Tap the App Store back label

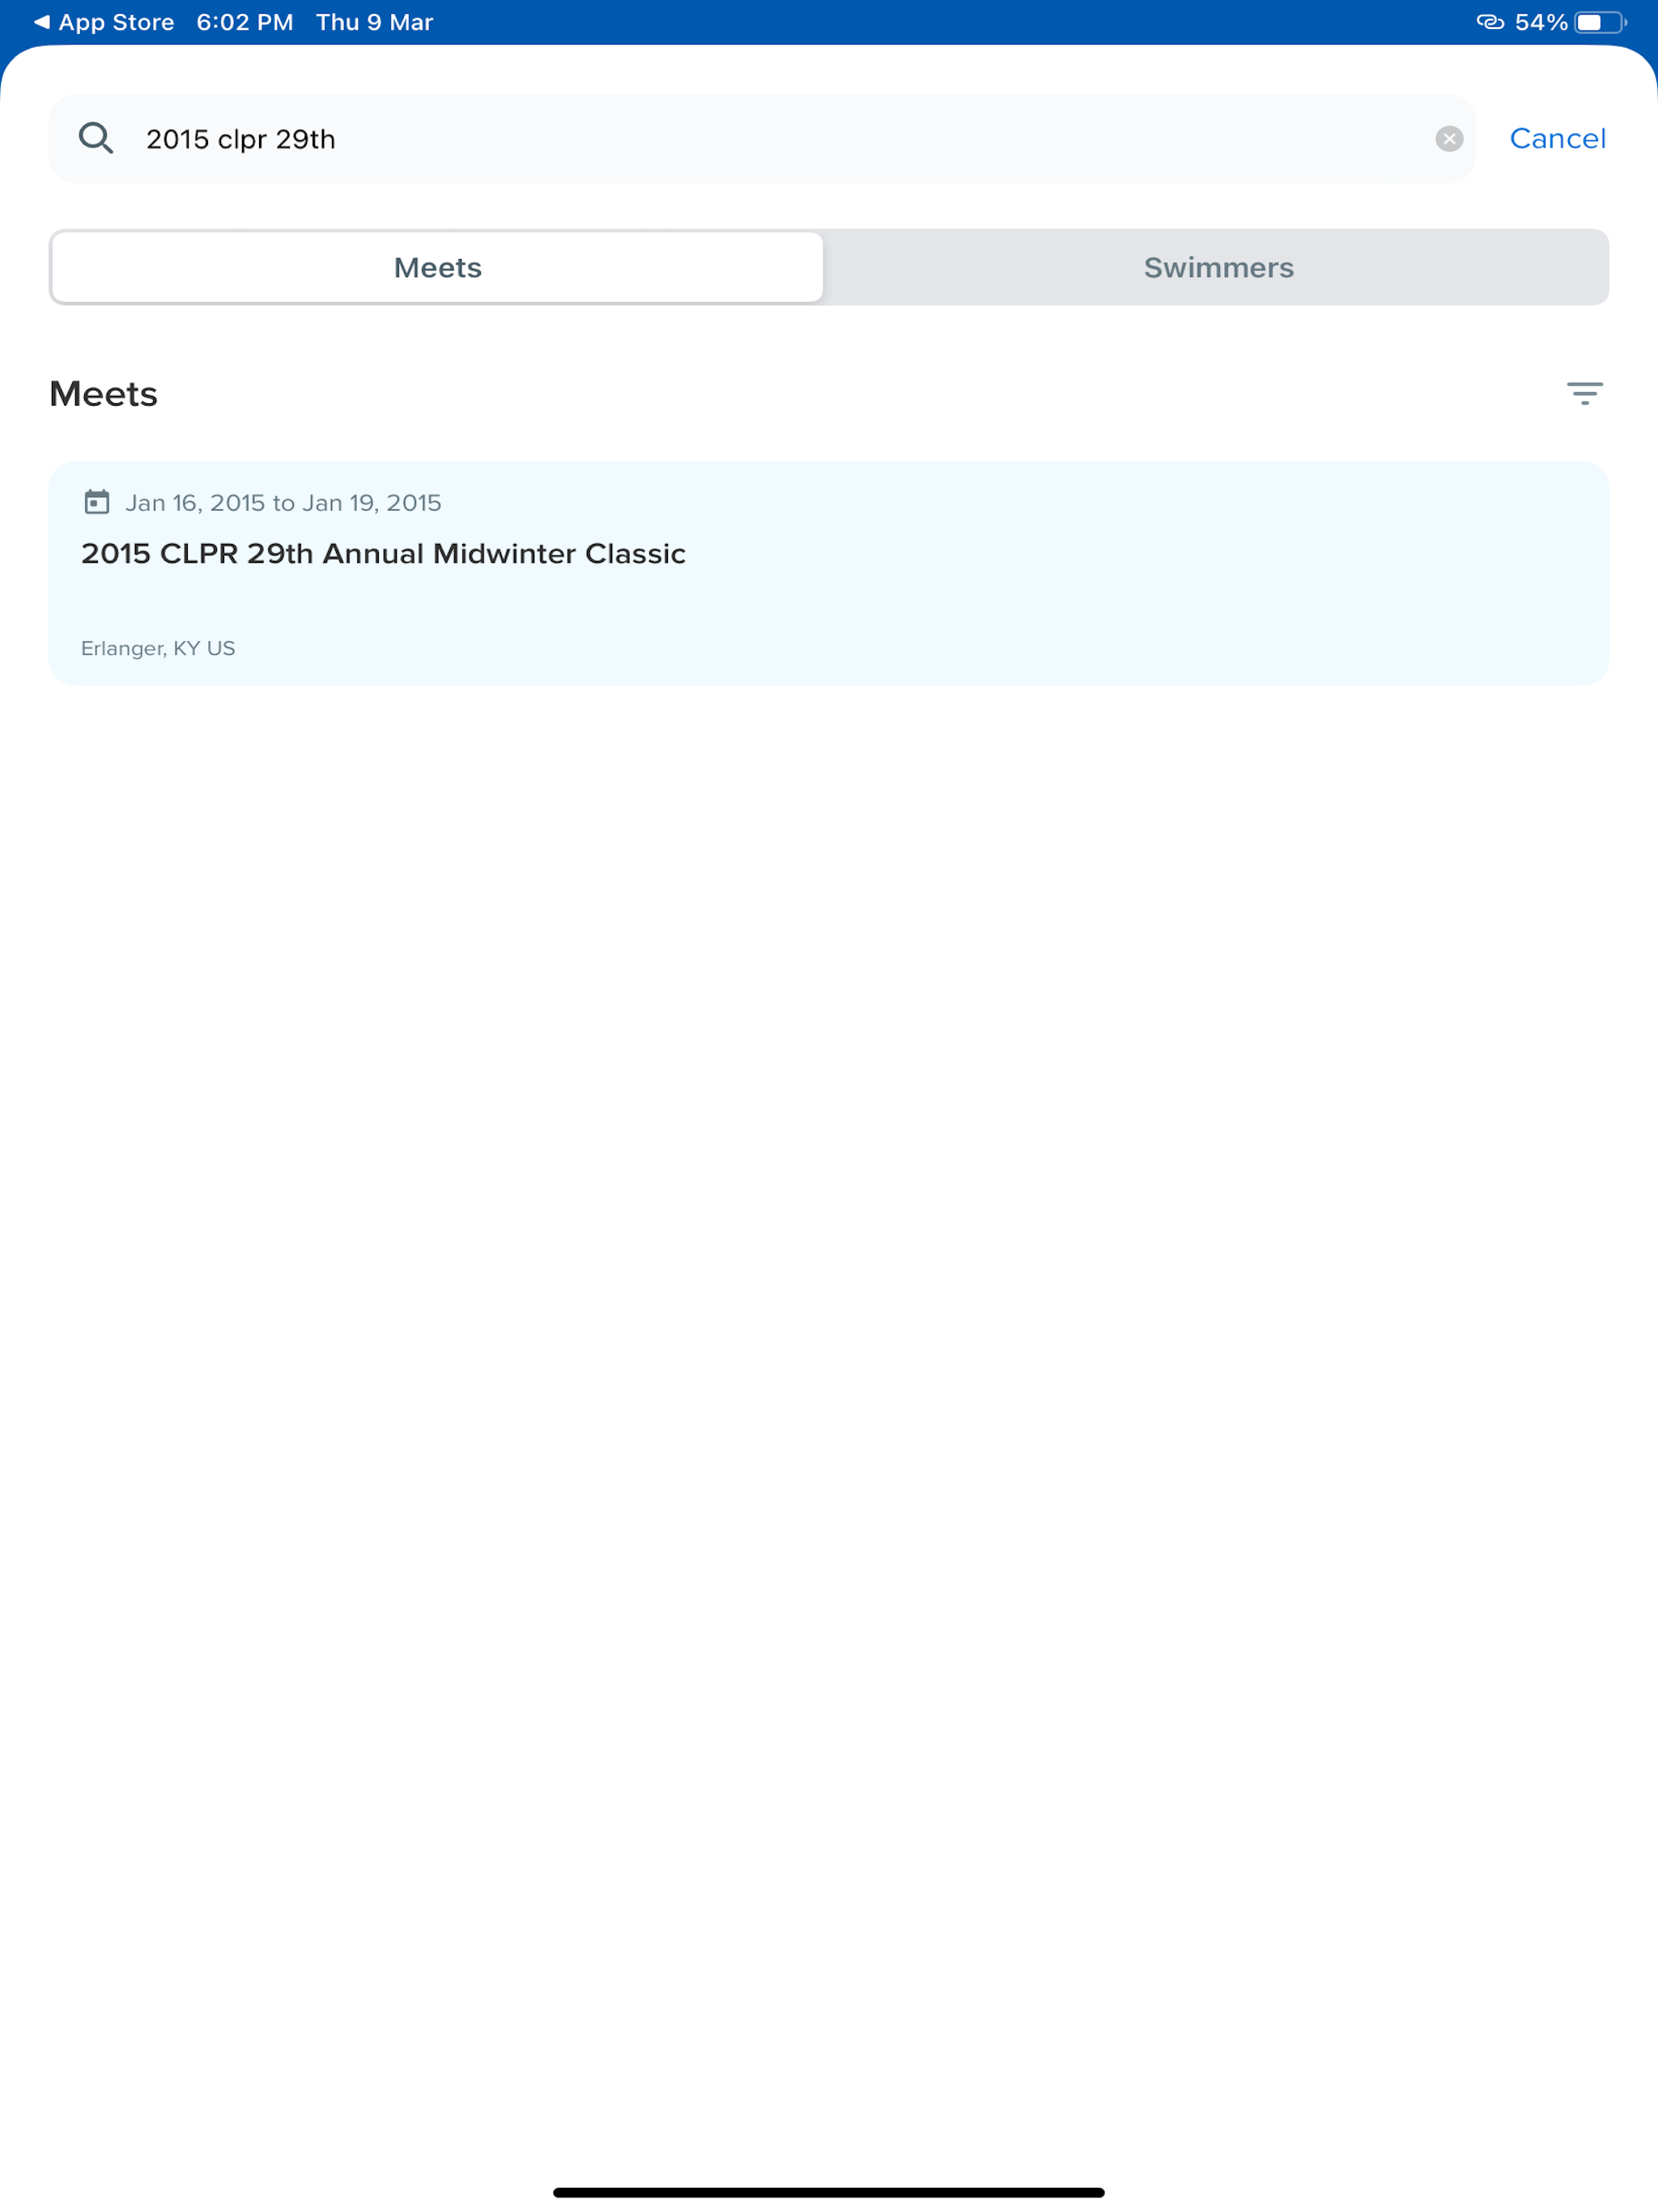116,22
